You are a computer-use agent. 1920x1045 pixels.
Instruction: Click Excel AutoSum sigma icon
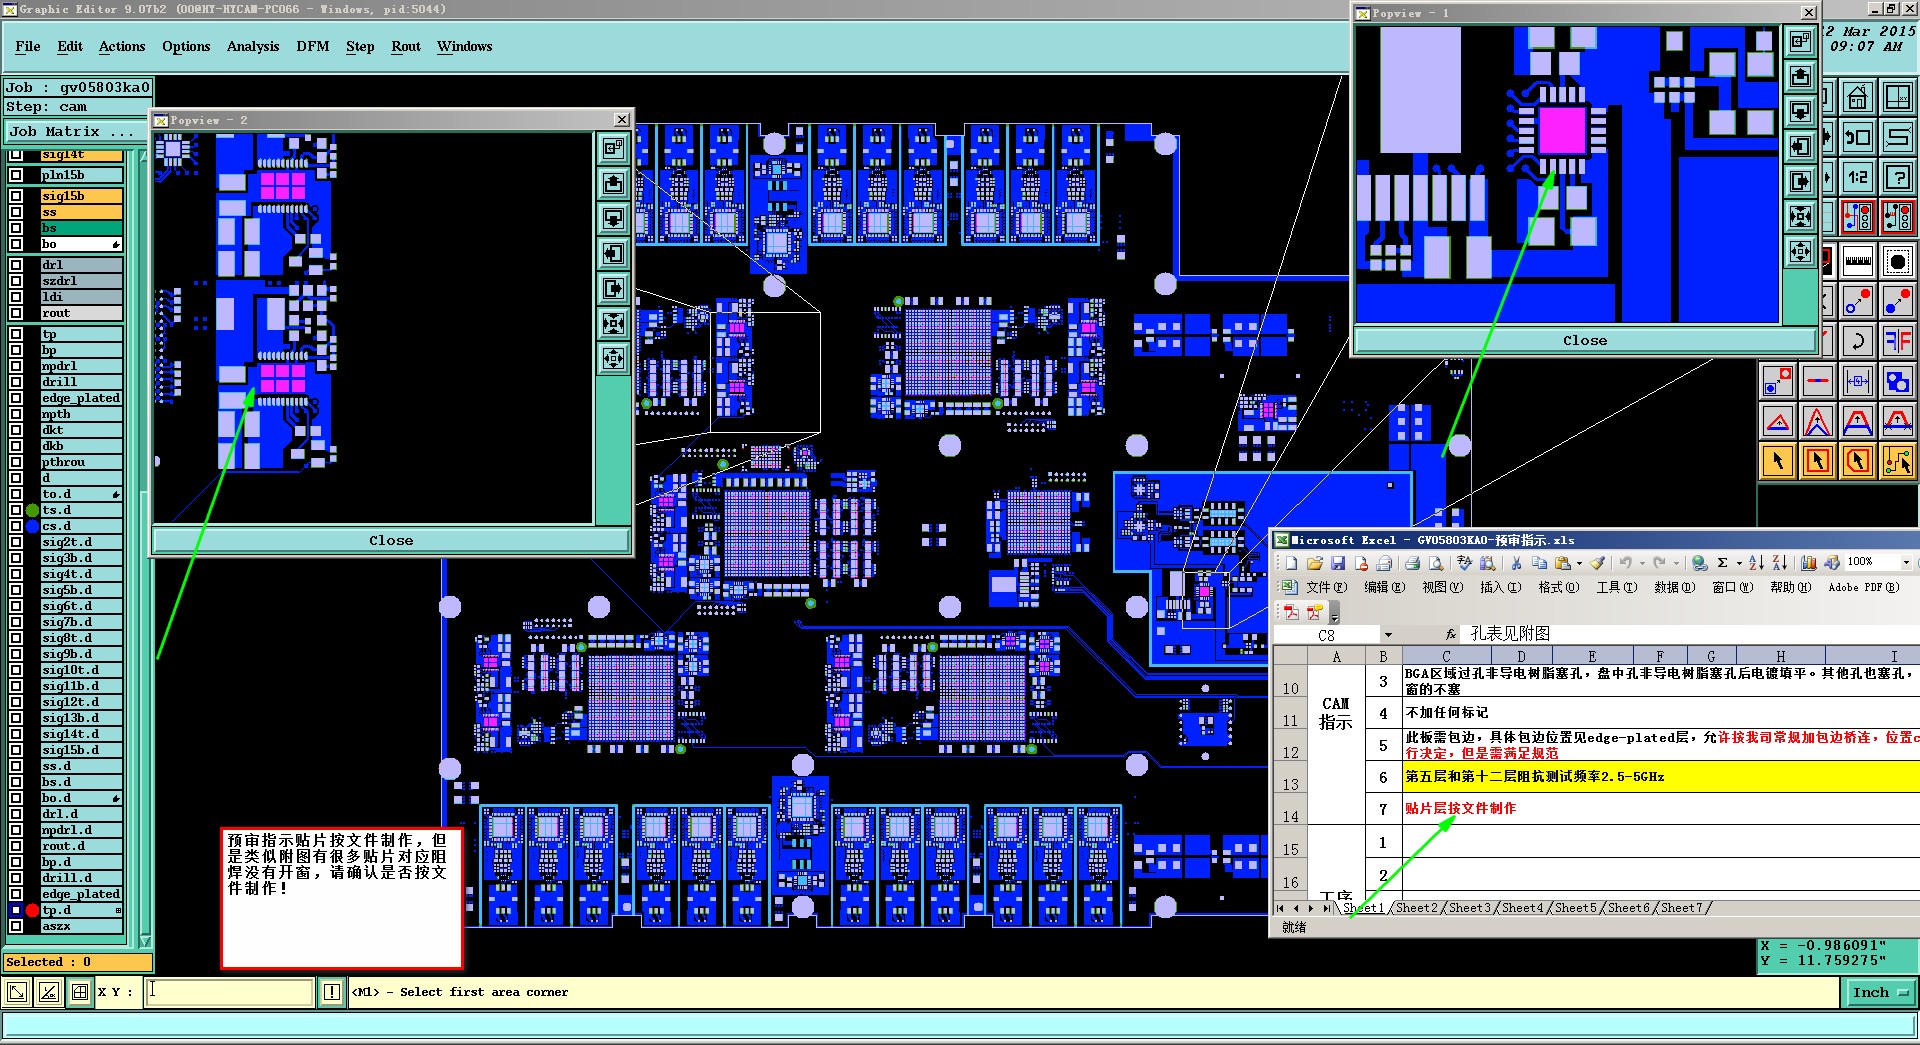pyautogui.click(x=1723, y=563)
